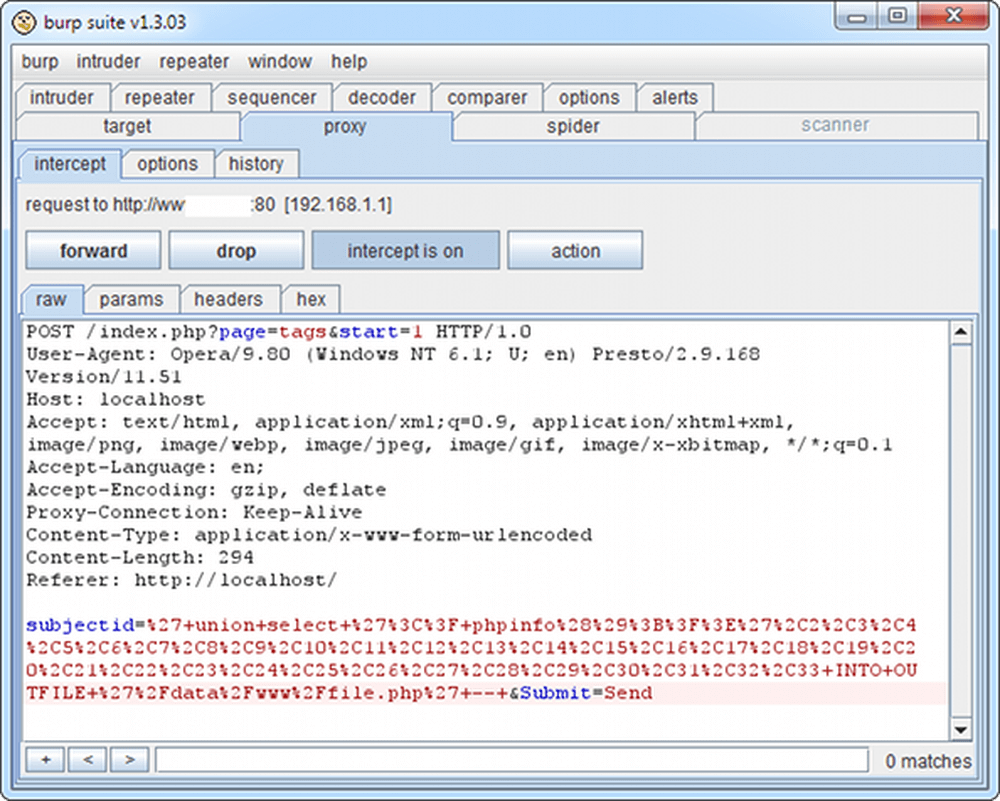This screenshot has height=801, width=1000.
Task: Click the down arrow of the vertical scrollbar
Action: (961, 731)
